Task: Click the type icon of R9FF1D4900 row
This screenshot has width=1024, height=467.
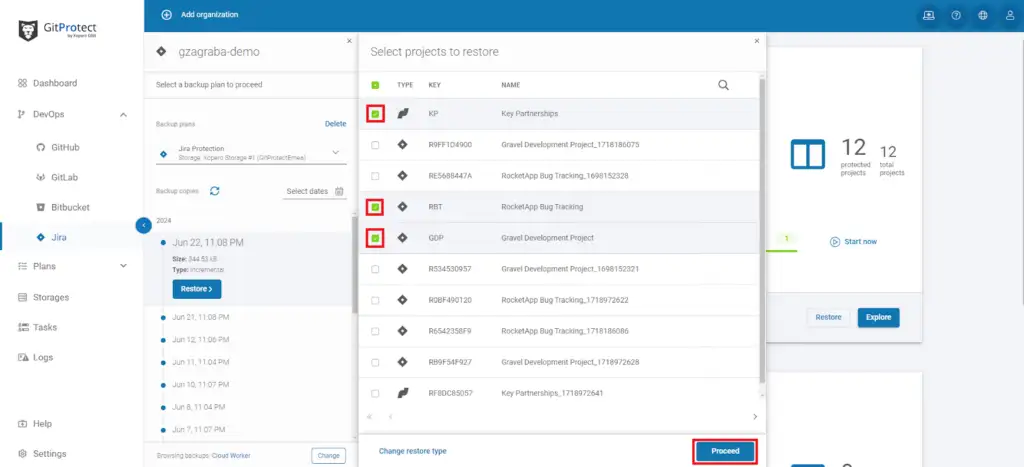Action: click(402, 144)
